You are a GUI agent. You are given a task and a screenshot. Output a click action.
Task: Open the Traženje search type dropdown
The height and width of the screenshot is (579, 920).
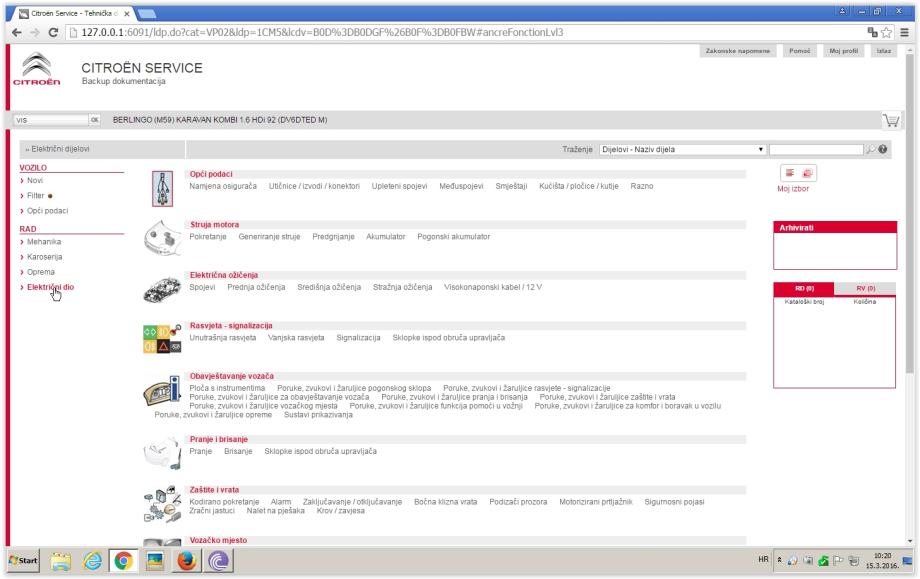(x=682, y=150)
